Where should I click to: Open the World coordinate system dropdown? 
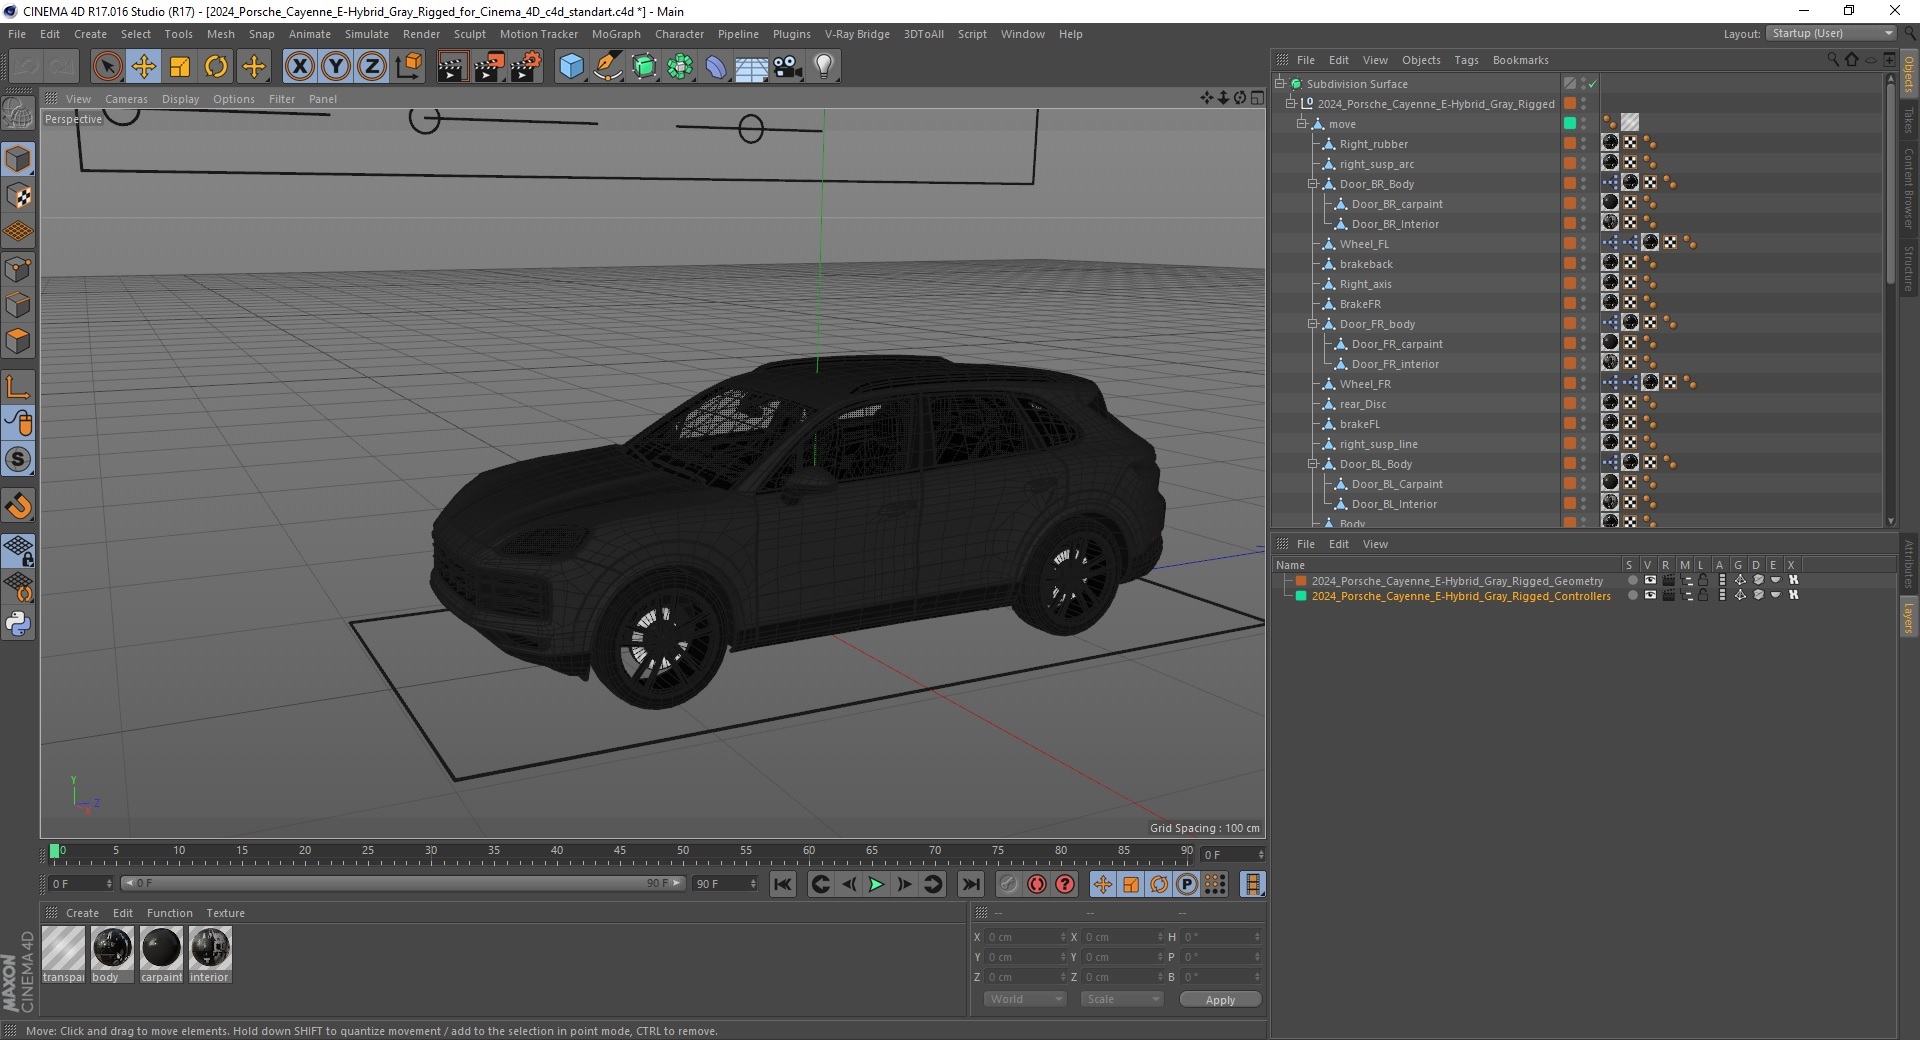point(1024,999)
